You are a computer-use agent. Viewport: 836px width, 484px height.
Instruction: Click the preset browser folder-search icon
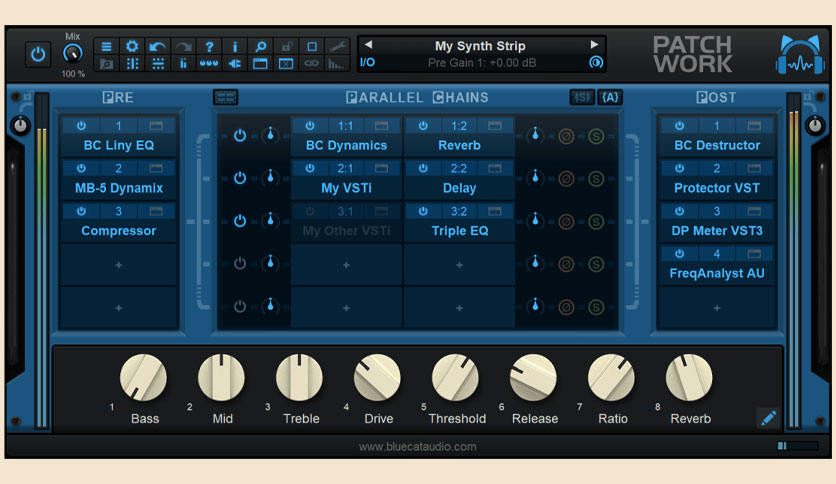pos(107,64)
